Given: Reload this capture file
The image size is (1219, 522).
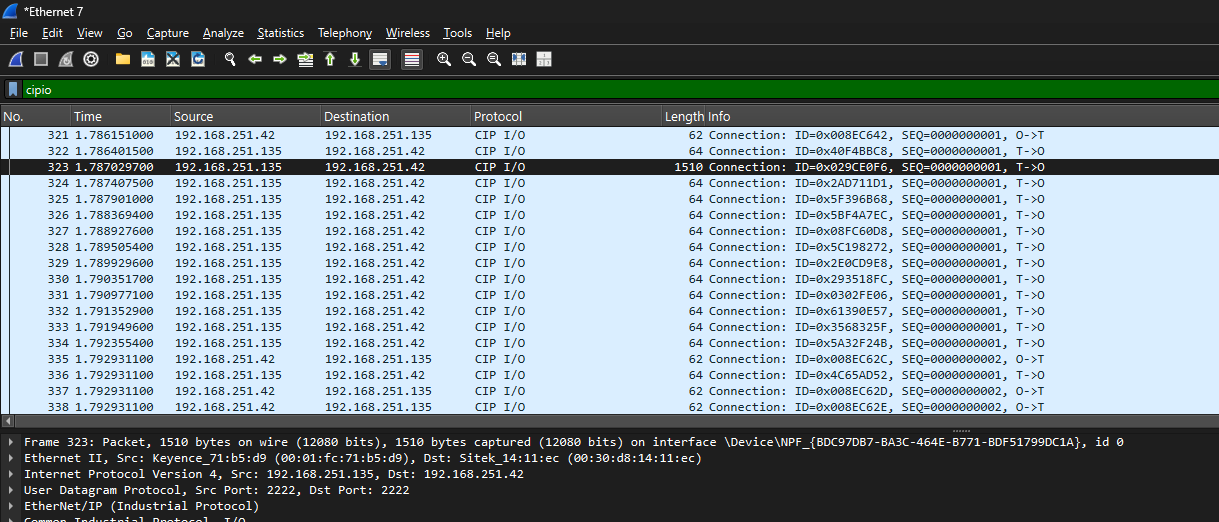Looking at the screenshot, I should [x=198, y=59].
